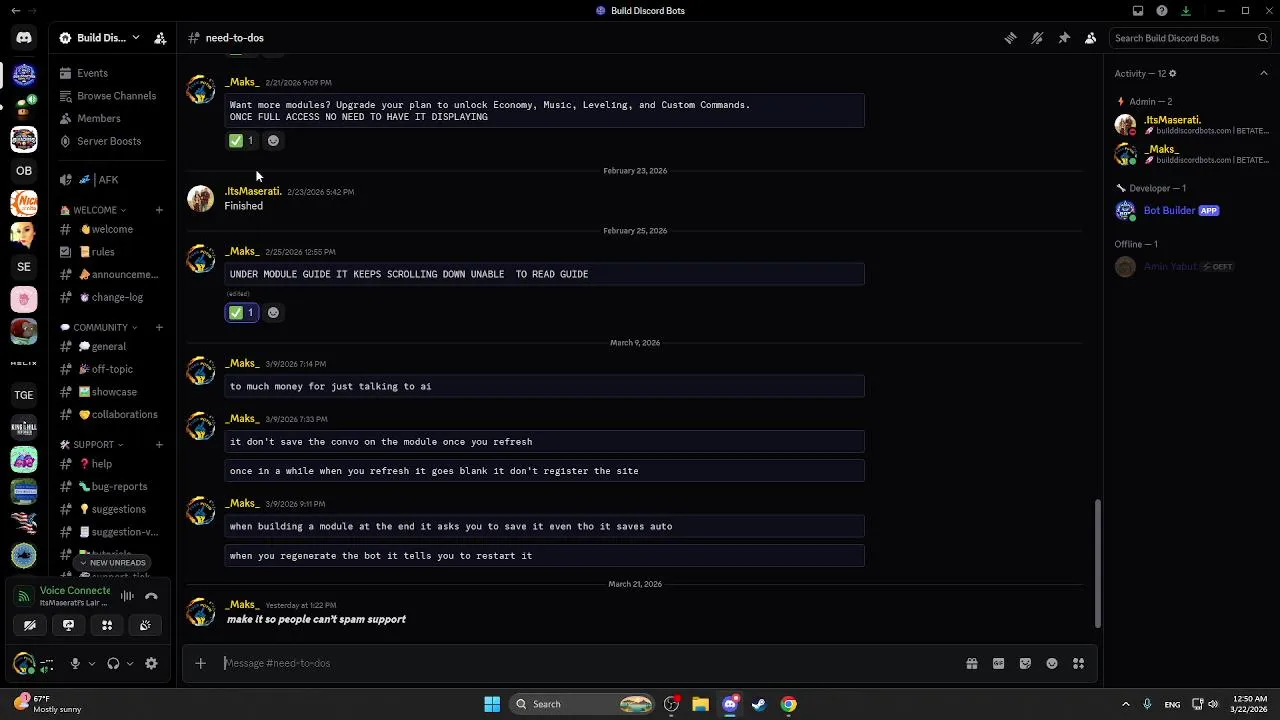Open the OB server icon
The height and width of the screenshot is (720, 1280).
point(24,171)
